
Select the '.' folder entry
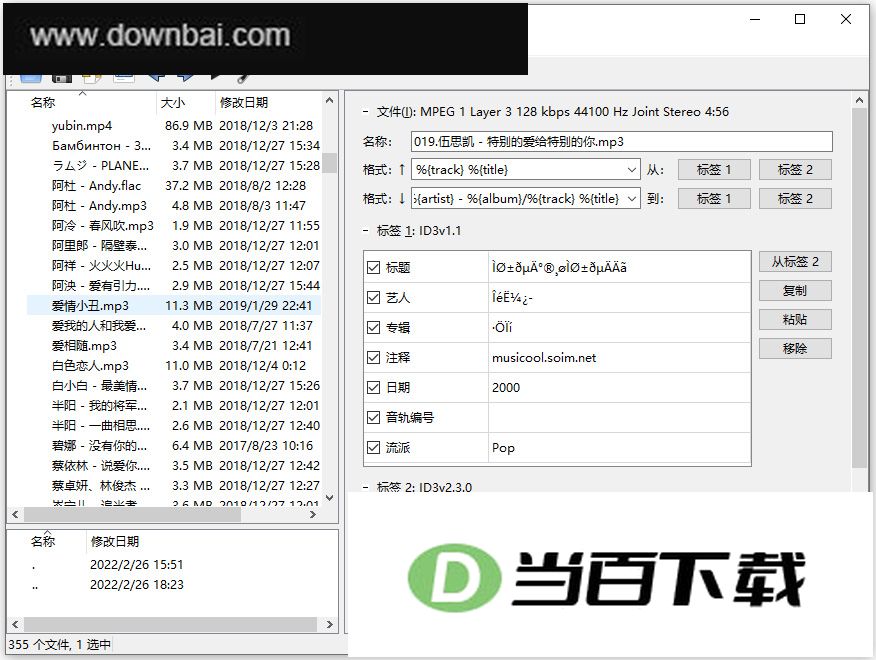(34, 565)
